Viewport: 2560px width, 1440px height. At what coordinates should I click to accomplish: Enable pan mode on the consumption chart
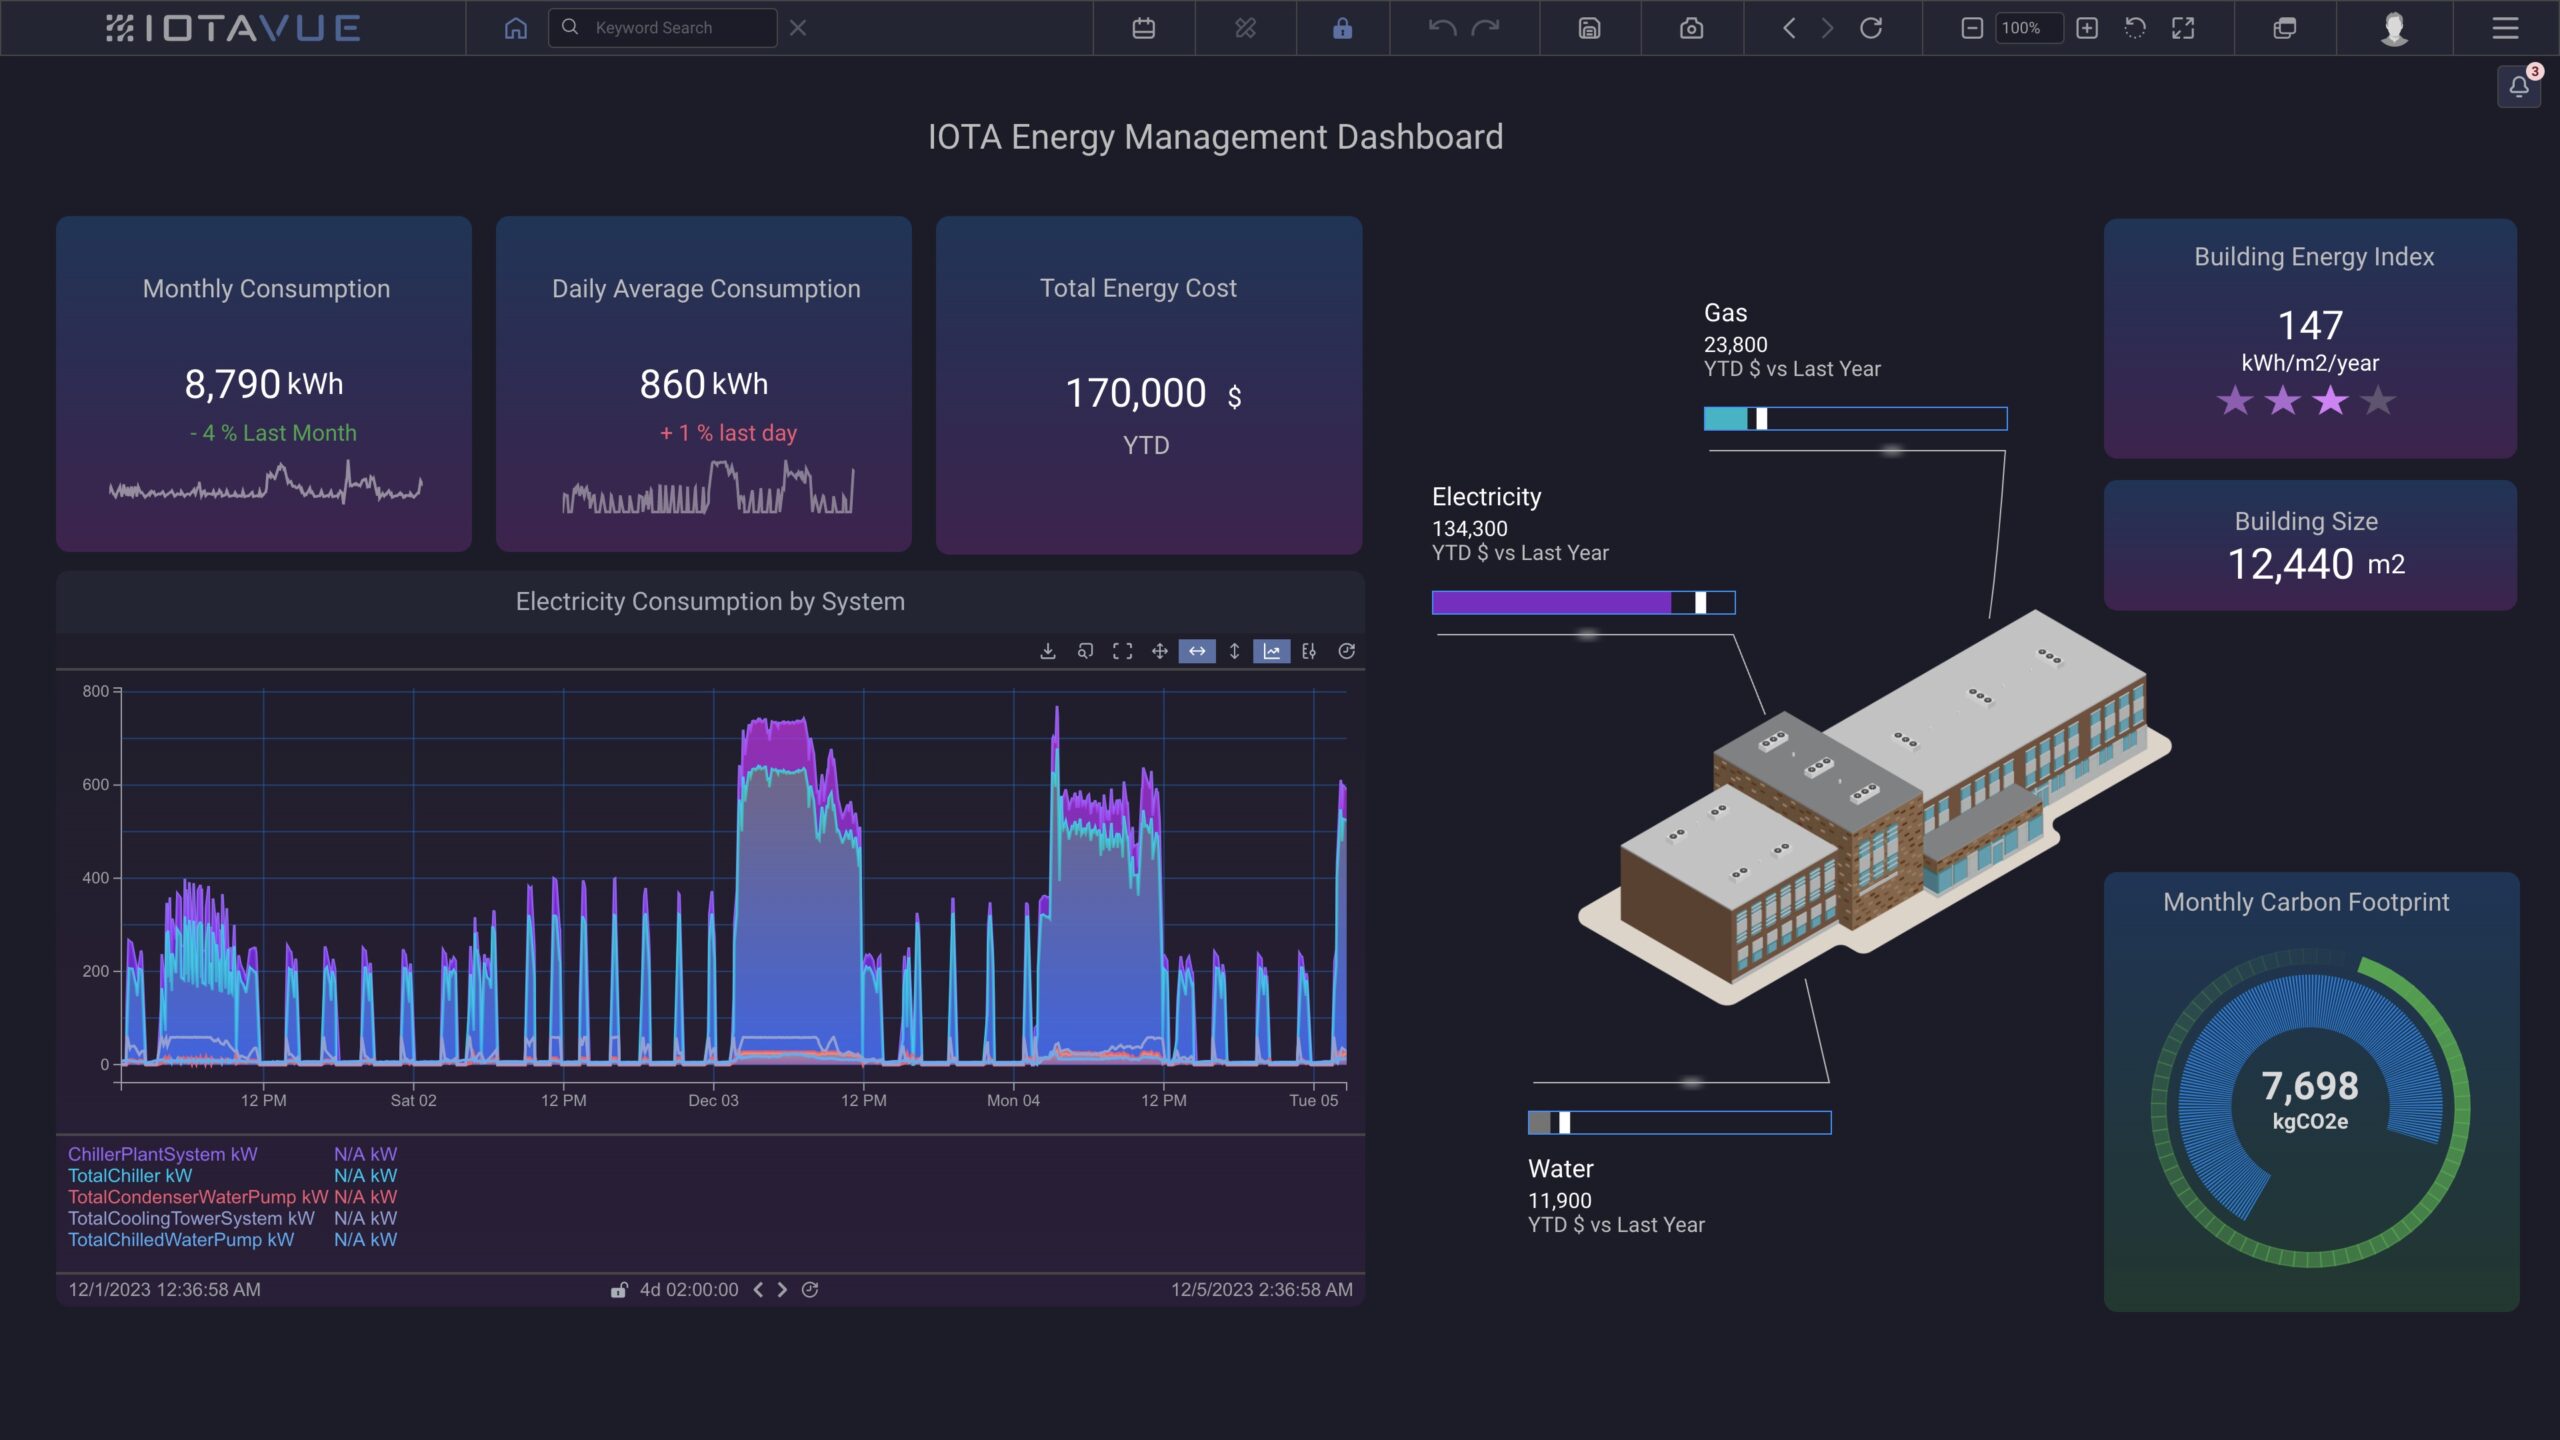1159,651
